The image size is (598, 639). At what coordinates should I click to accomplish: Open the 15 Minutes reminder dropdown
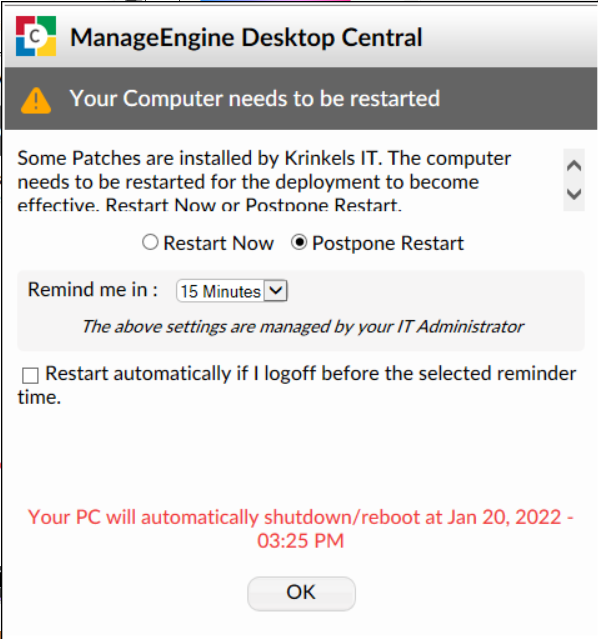(x=232, y=291)
